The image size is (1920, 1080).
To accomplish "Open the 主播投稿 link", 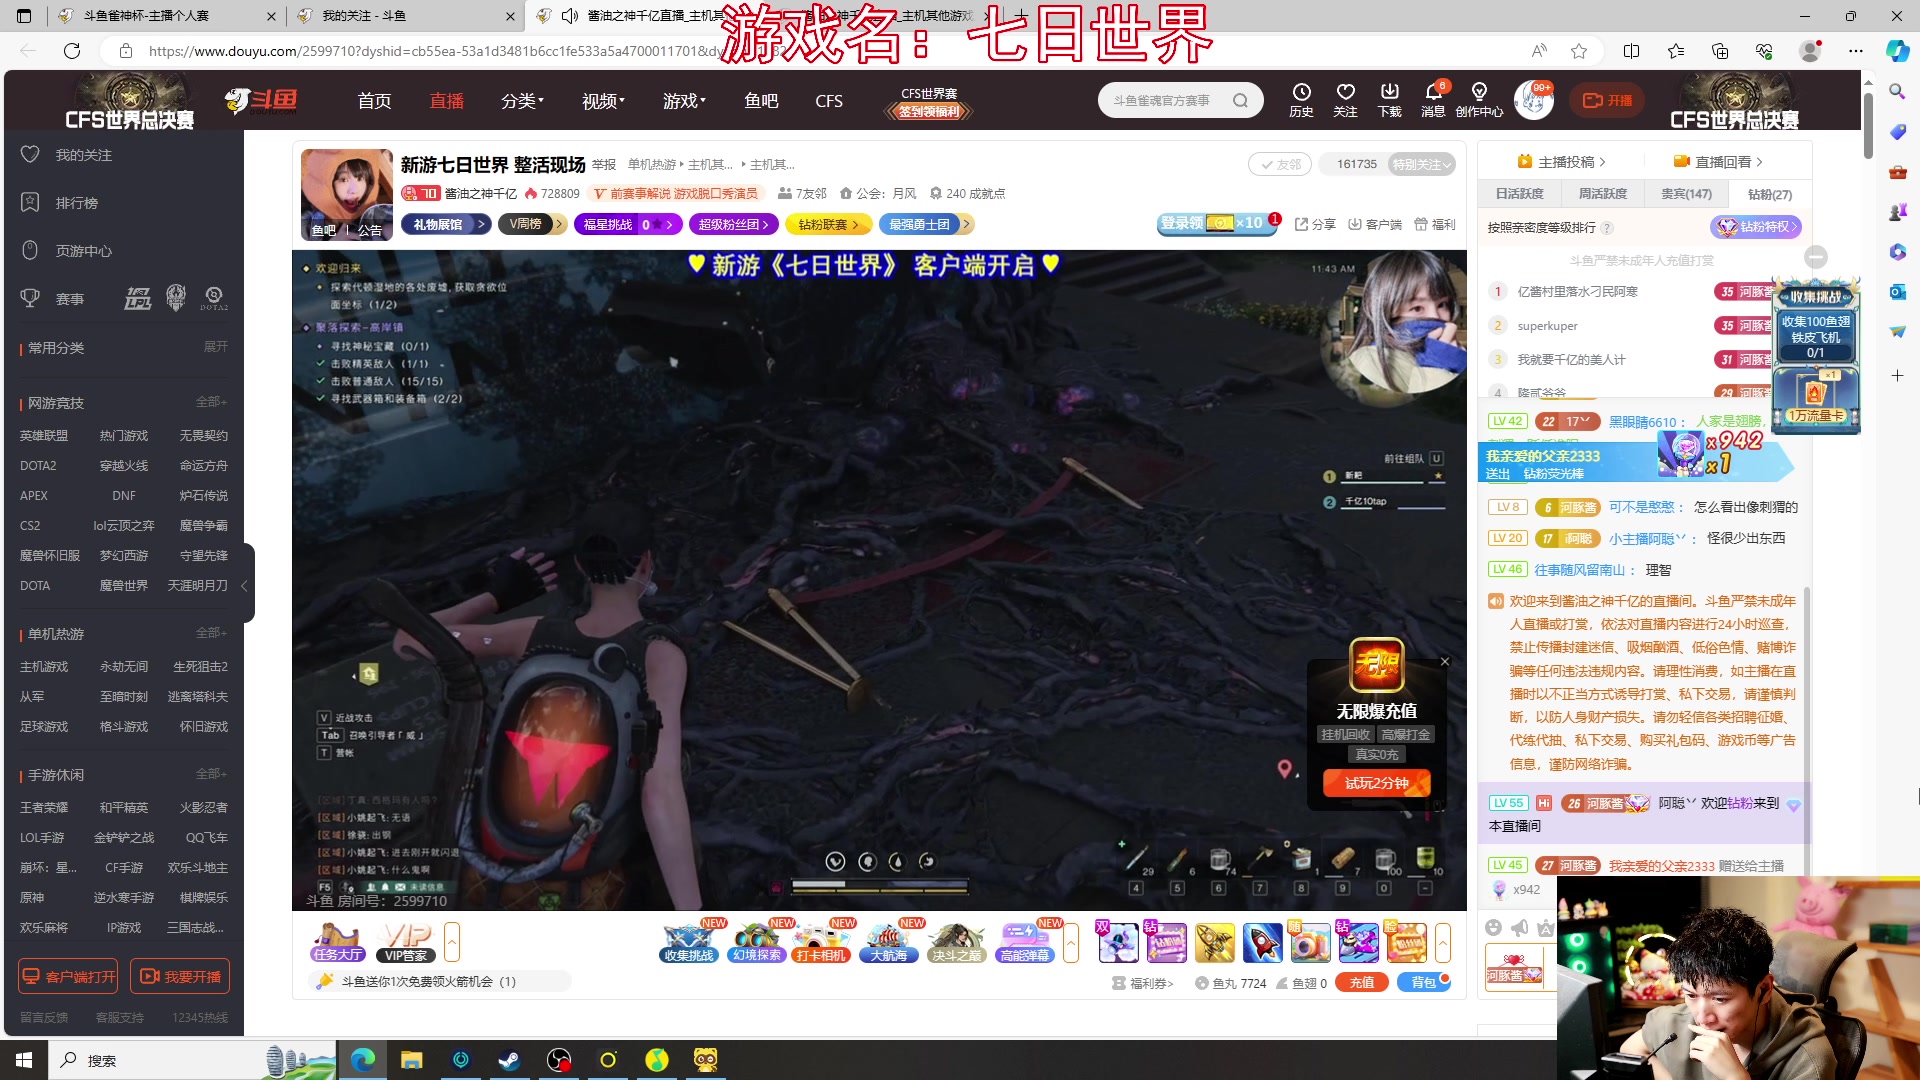I will pyautogui.click(x=1561, y=162).
